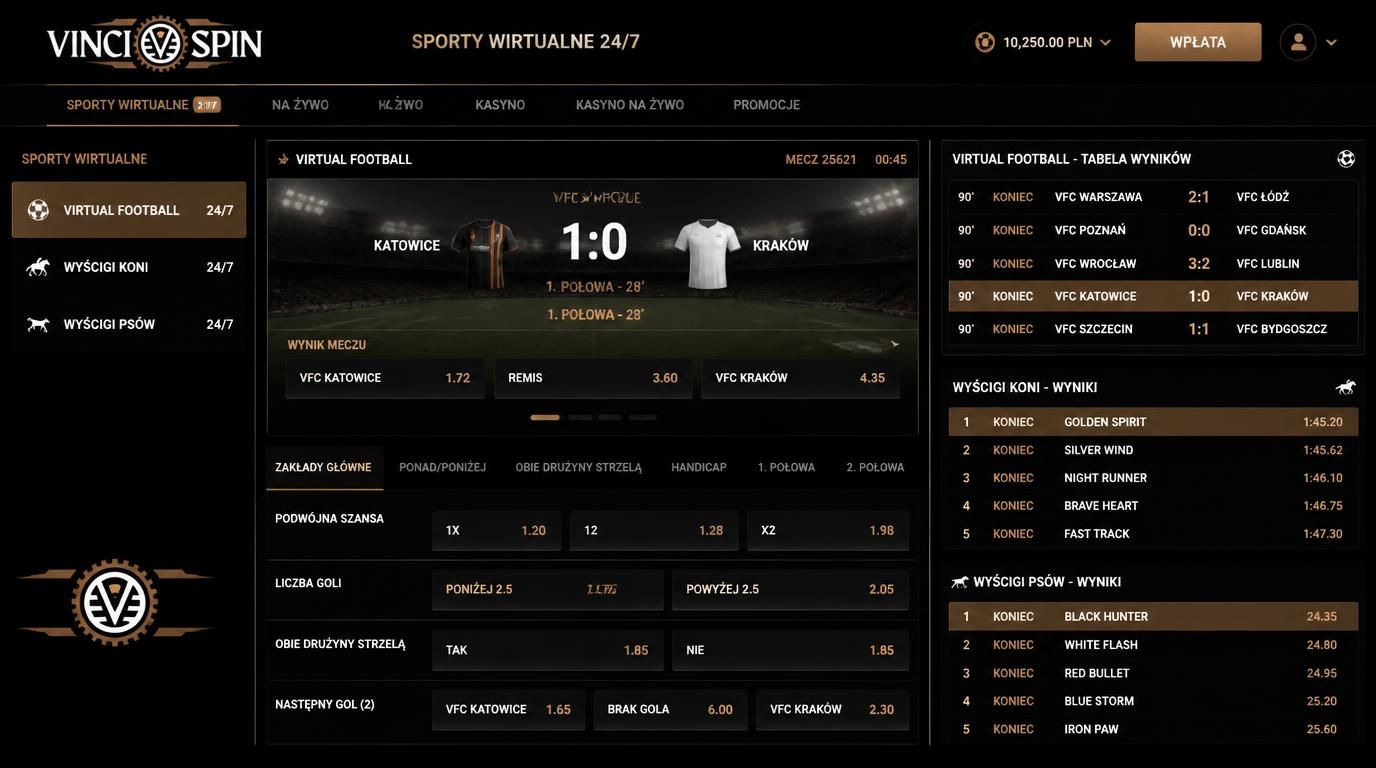Pick Tak for both teams scoring
Screen dimensions: 1376x768
pyautogui.click(x=548, y=650)
